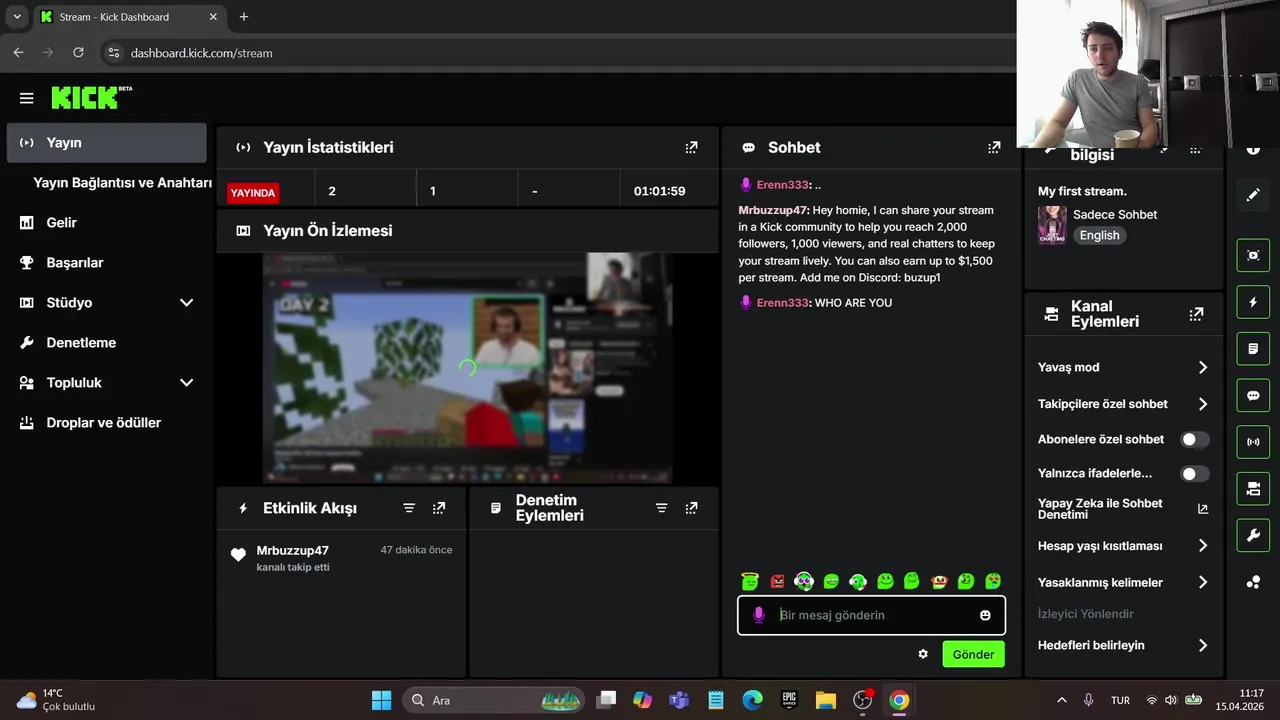Image resolution: width=1280 pixels, height=720 pixels.
Task: Open Takipçilere özel sohbet settings
Action: point(1123,404)
